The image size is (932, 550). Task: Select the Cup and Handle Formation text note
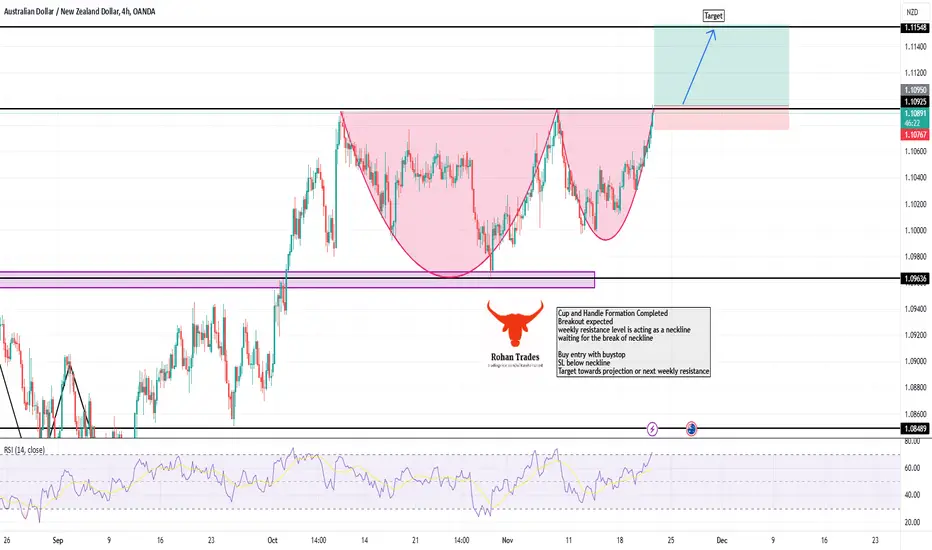[634, 342]
